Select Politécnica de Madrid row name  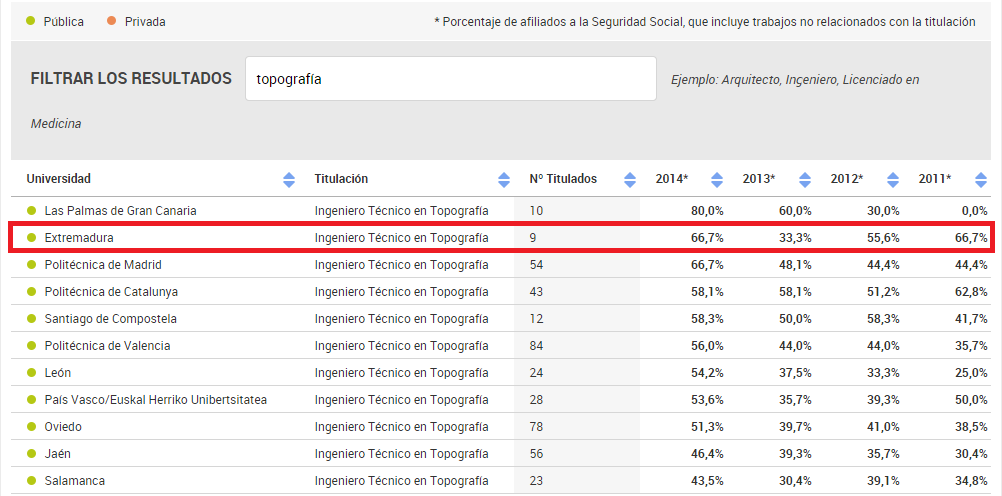[x=103, y=265]
